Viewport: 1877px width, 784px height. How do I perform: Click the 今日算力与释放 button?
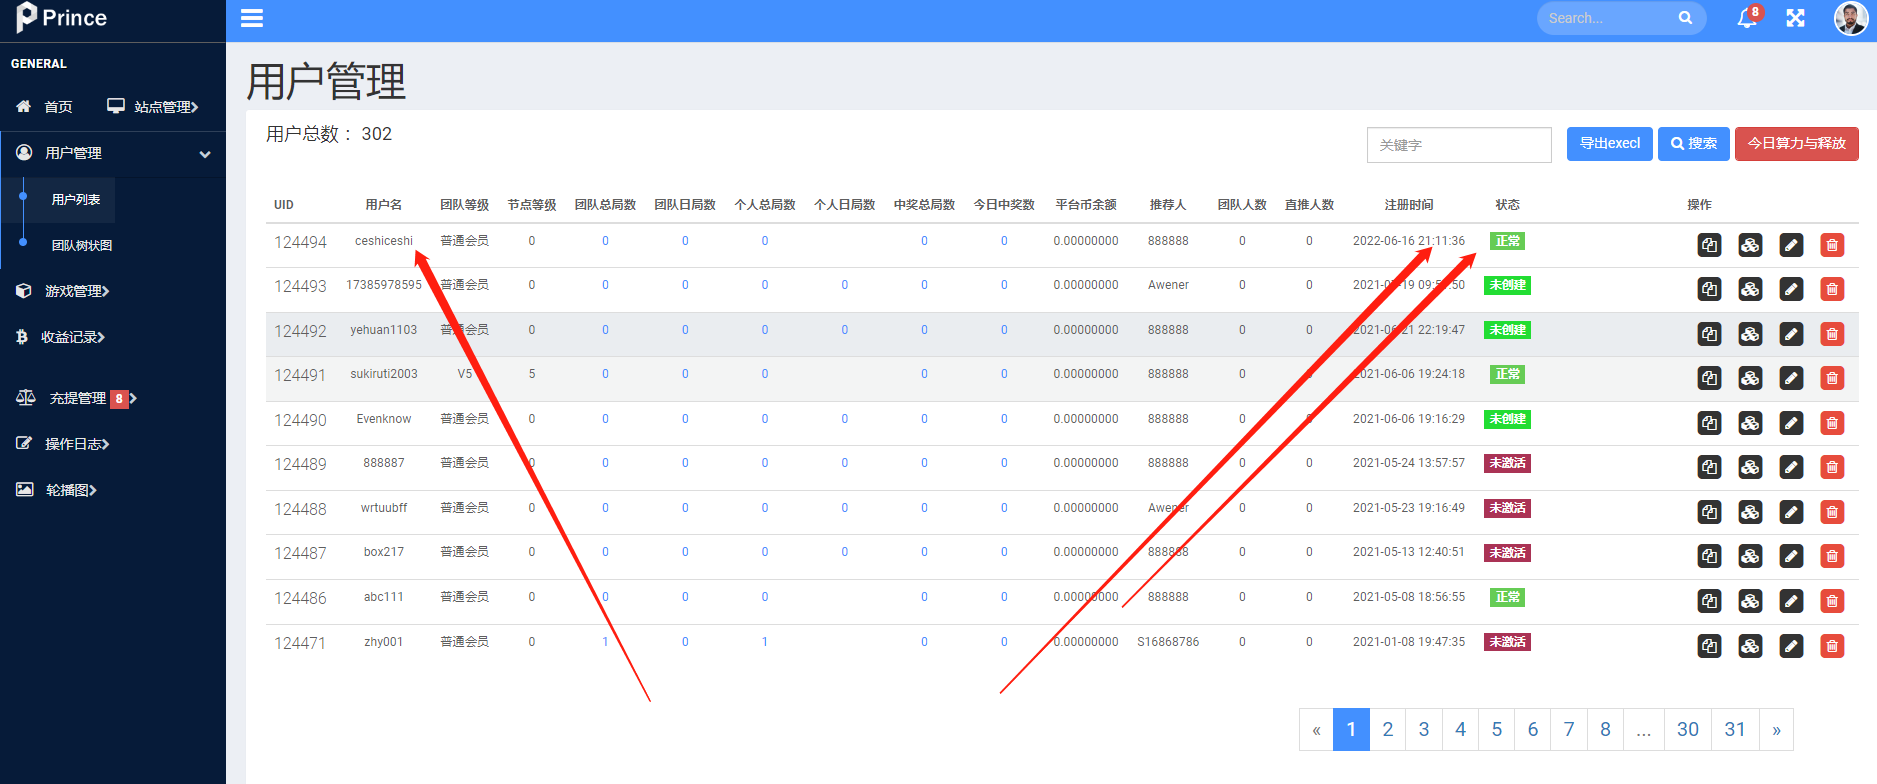[x=1797, y=144]
